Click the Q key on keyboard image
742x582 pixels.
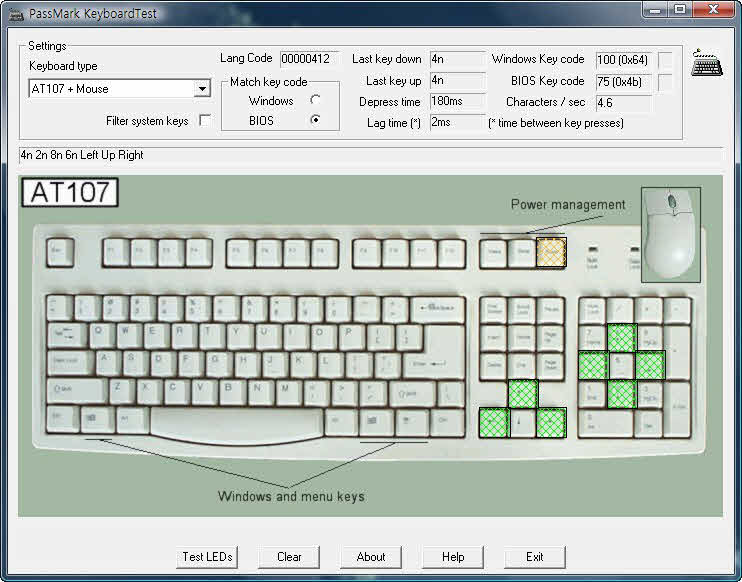point(101,335)
